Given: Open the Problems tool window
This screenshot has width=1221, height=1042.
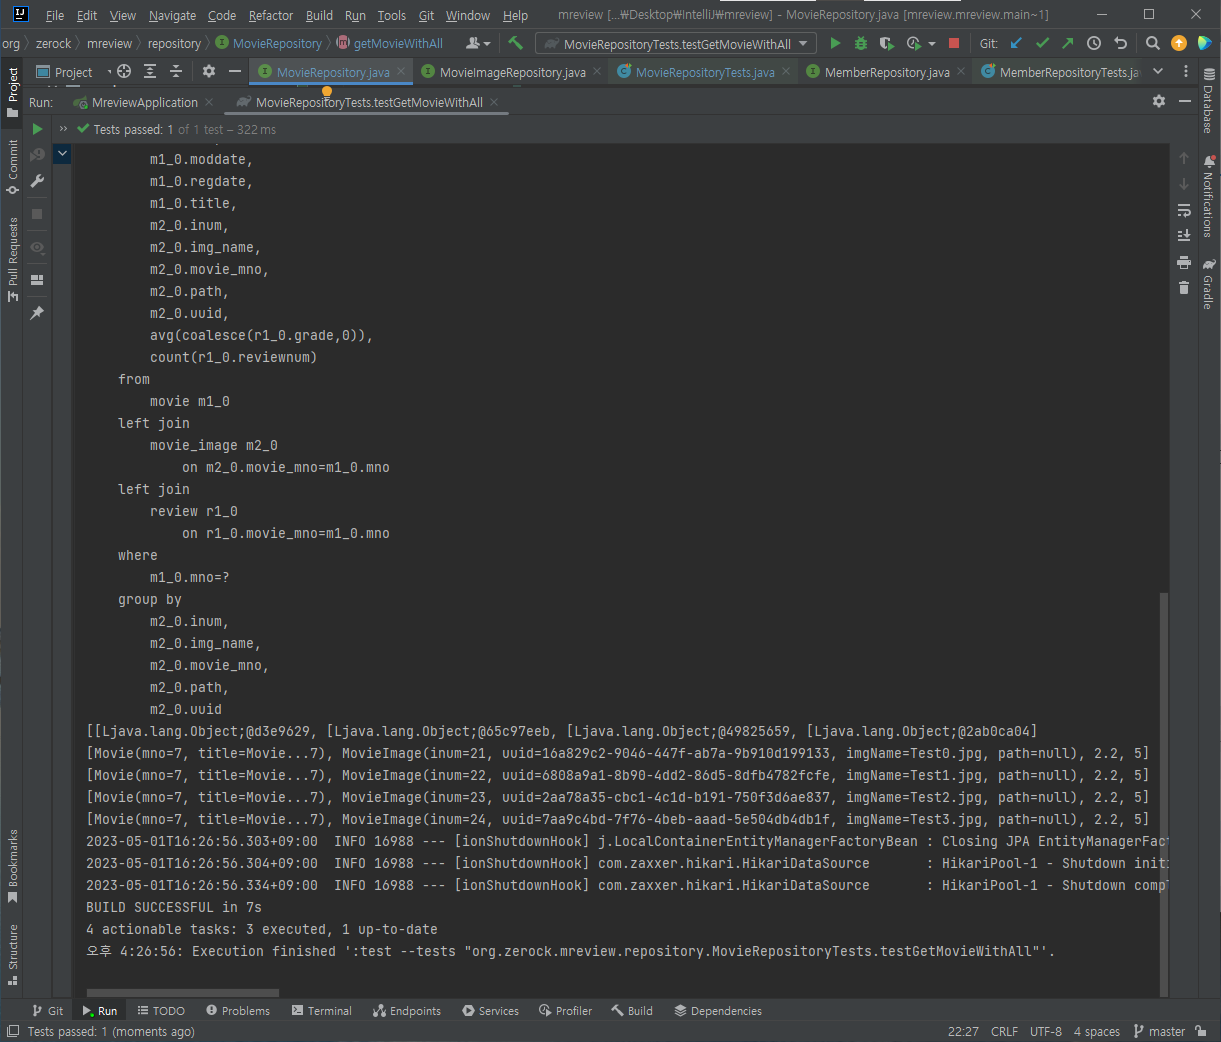Looking at the screenshot, I should pos(238,1010).
